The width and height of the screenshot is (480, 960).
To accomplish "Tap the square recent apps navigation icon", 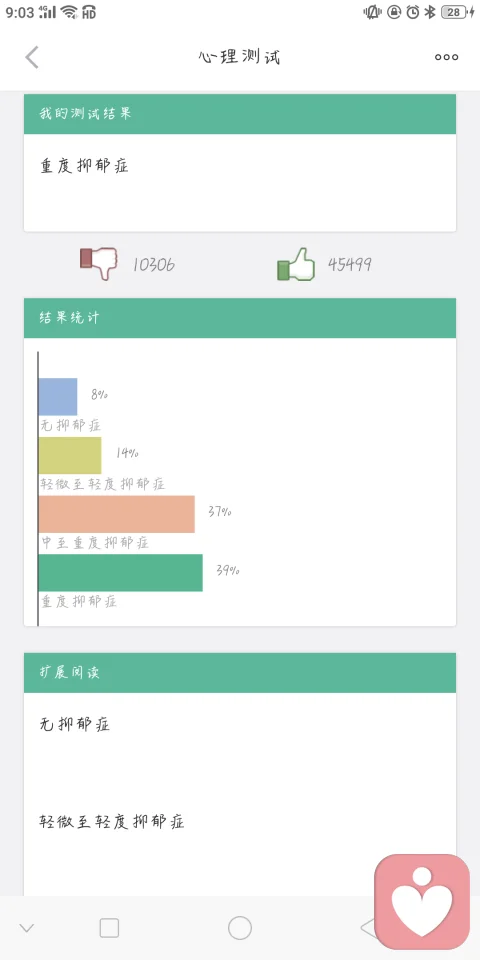I will 109,928.
